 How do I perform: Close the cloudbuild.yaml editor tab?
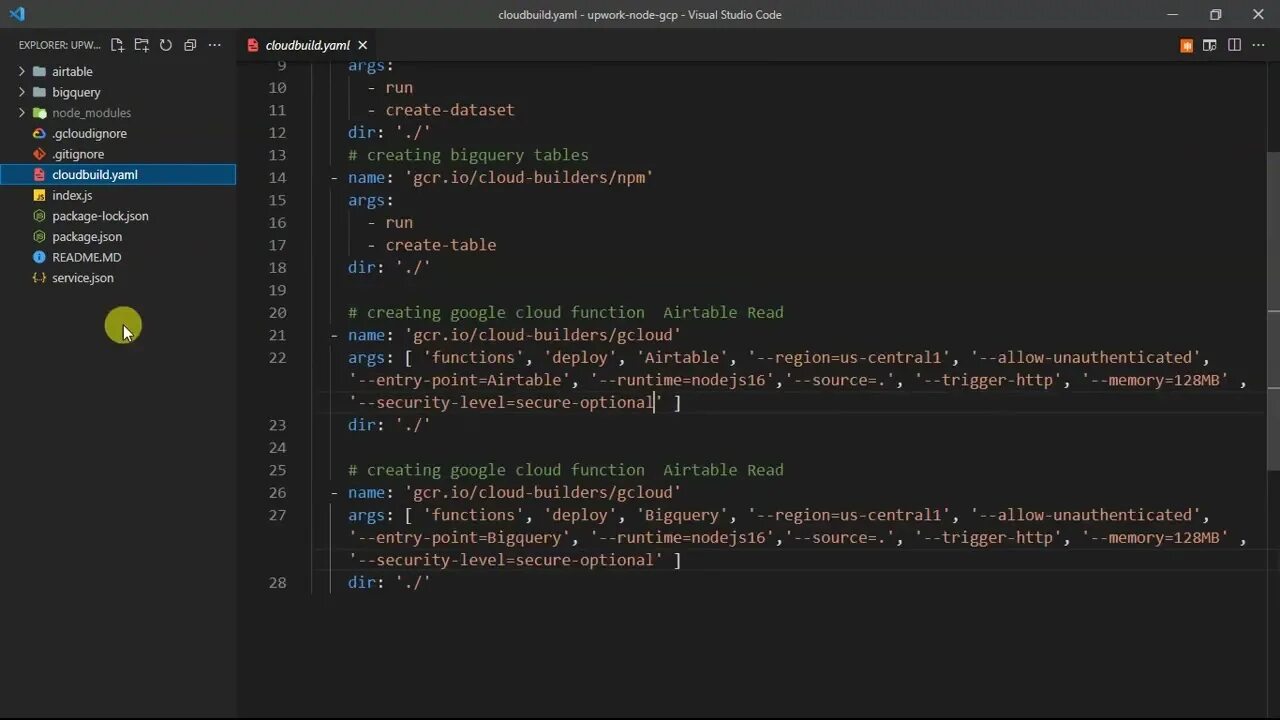(x=362, y=45)
